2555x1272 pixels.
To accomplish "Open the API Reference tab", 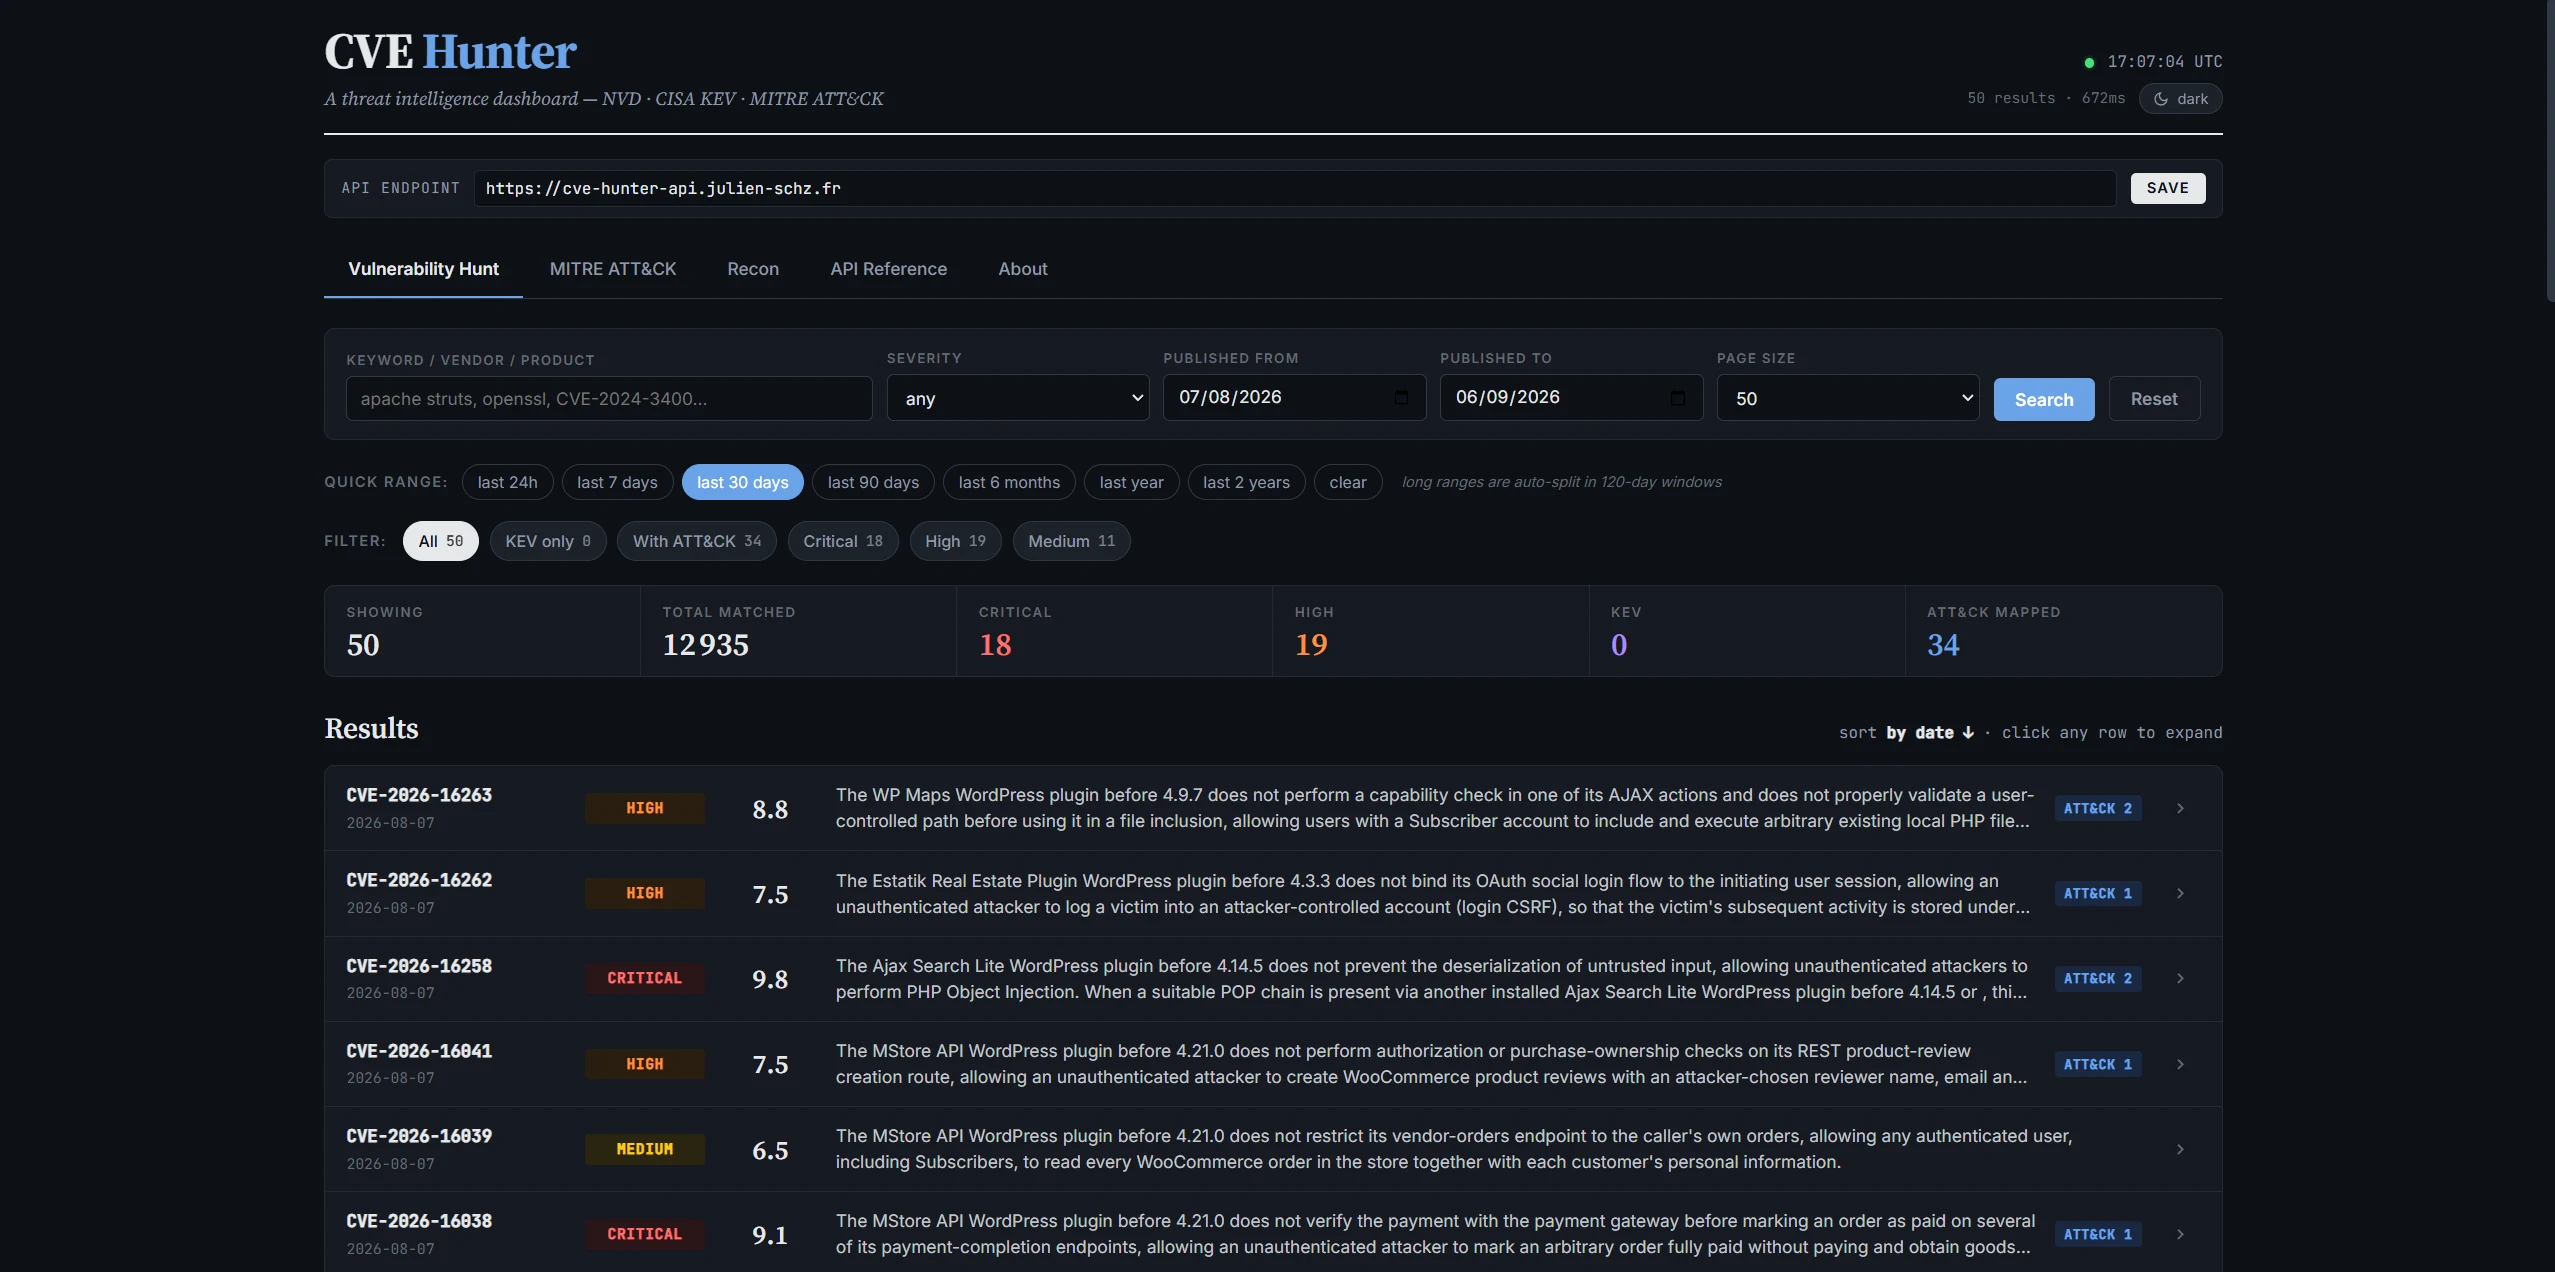I will [x=888, y=269].
